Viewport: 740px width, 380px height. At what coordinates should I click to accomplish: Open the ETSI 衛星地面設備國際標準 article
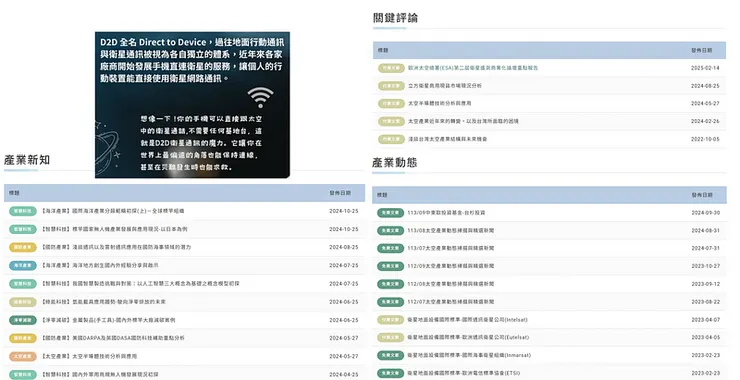(464, 373)
